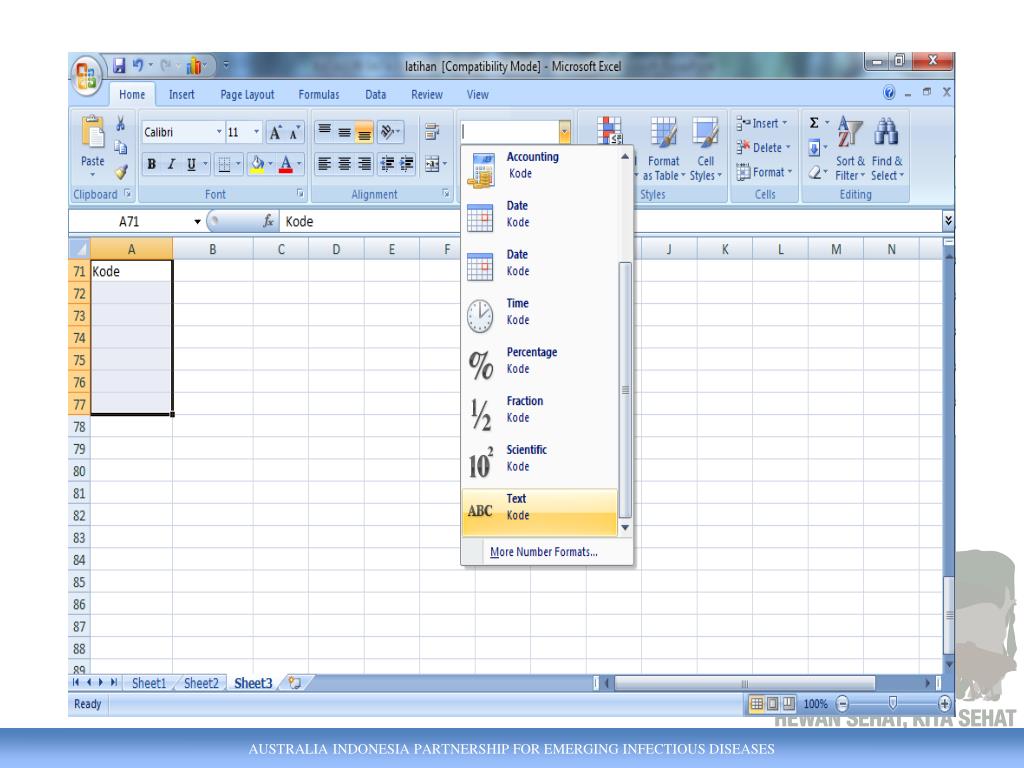Switch to Sheet1 worksheet tab
Viewport: 1024px width, 768px height.
(x=149, y=683)
